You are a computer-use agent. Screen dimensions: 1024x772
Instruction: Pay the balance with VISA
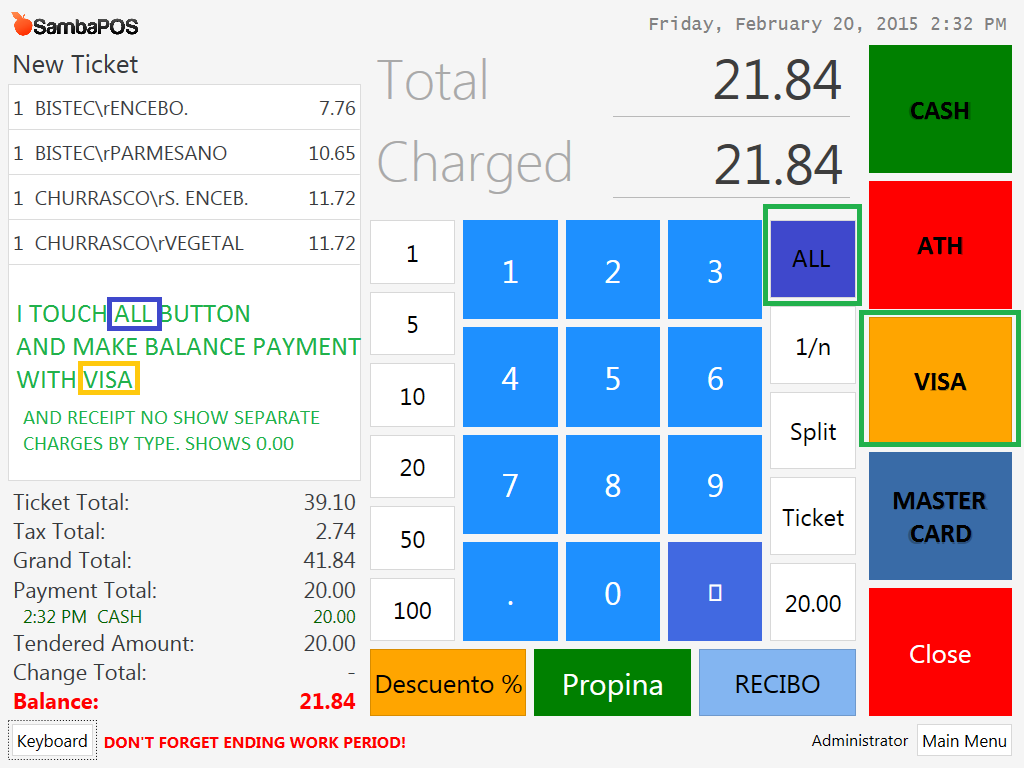[940, 380]
